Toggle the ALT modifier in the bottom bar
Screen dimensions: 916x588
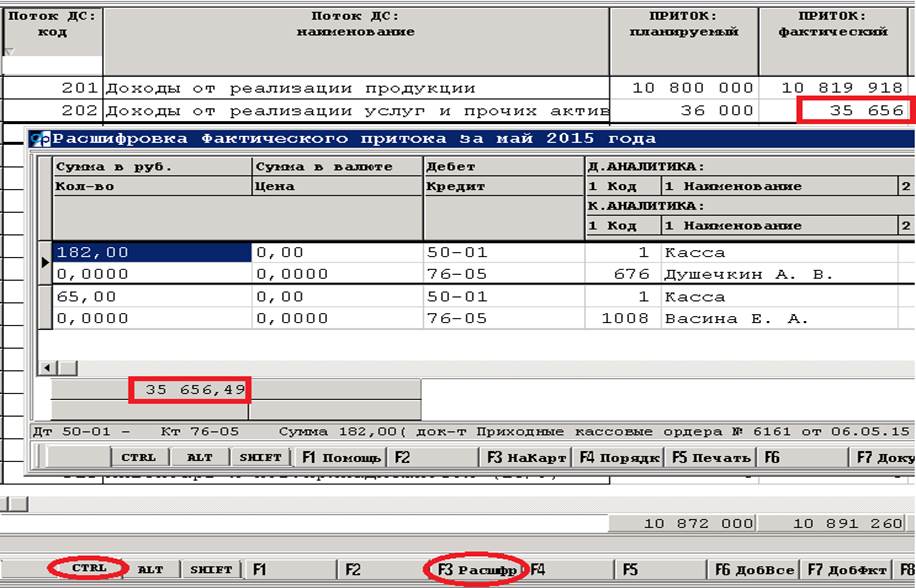(x=150, y=569)
